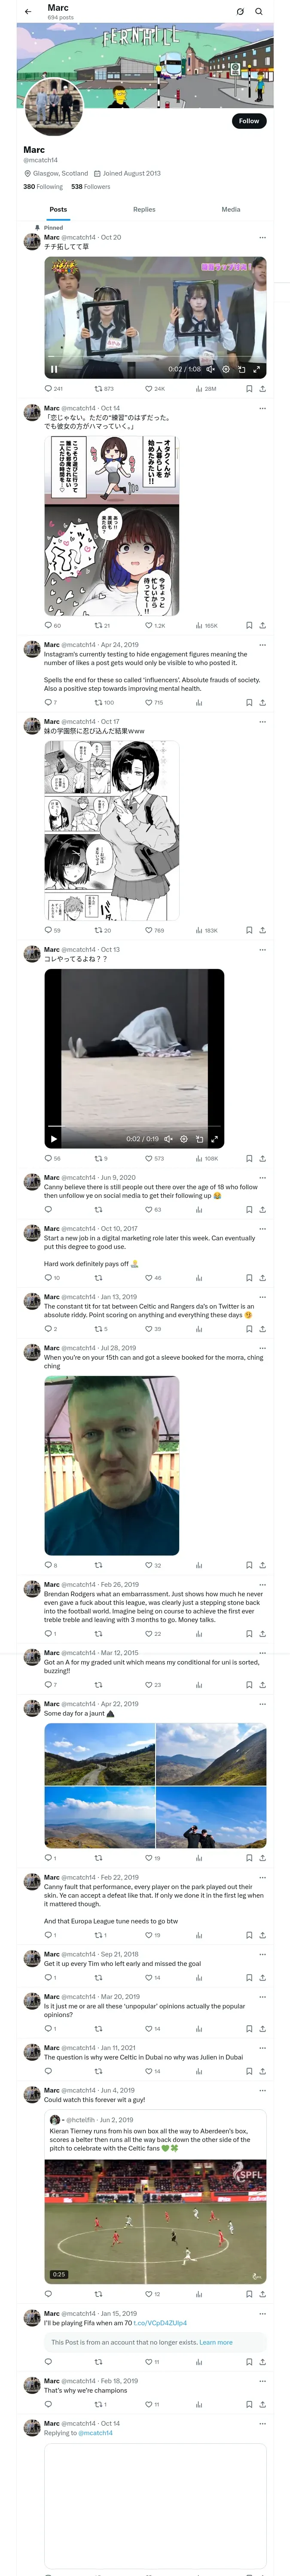Switch to the Media tab

[x=230, y=210]
